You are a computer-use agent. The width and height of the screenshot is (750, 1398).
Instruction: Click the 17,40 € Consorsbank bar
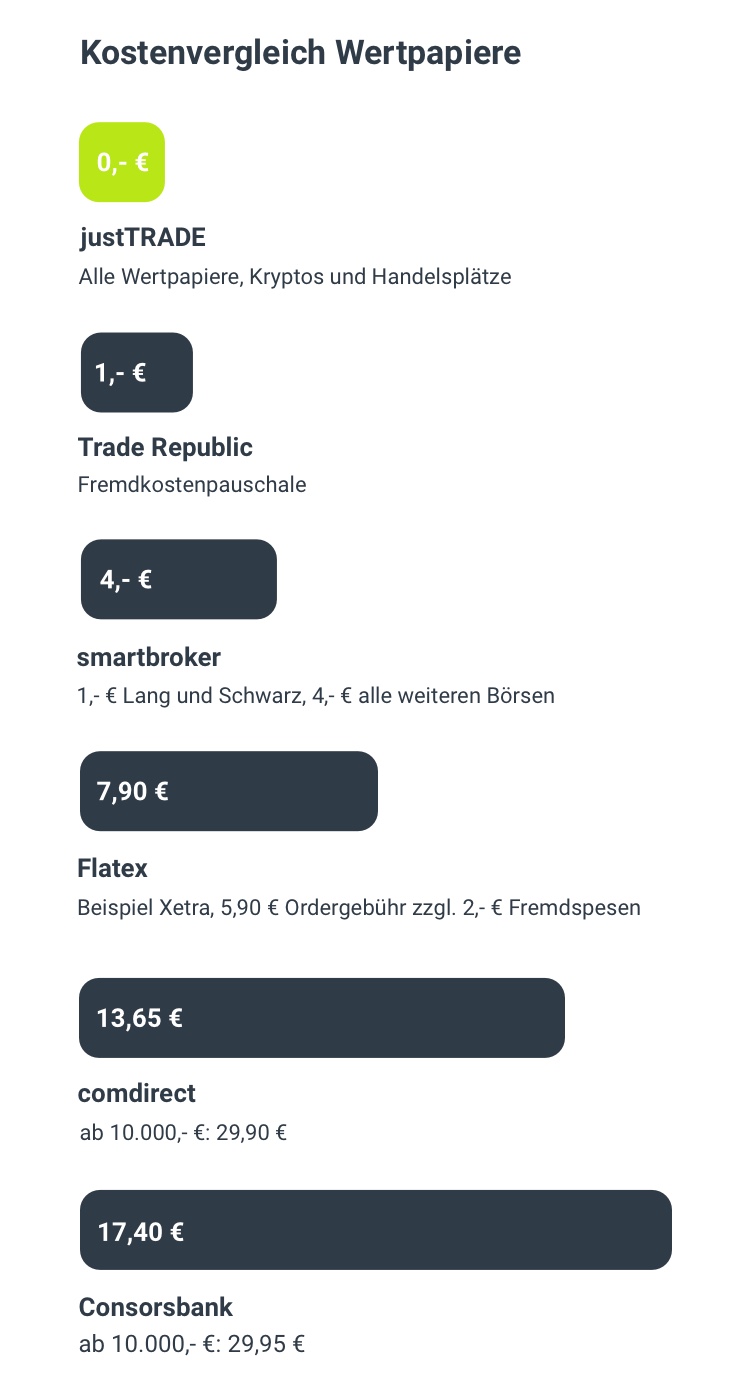pos(376,1230)
